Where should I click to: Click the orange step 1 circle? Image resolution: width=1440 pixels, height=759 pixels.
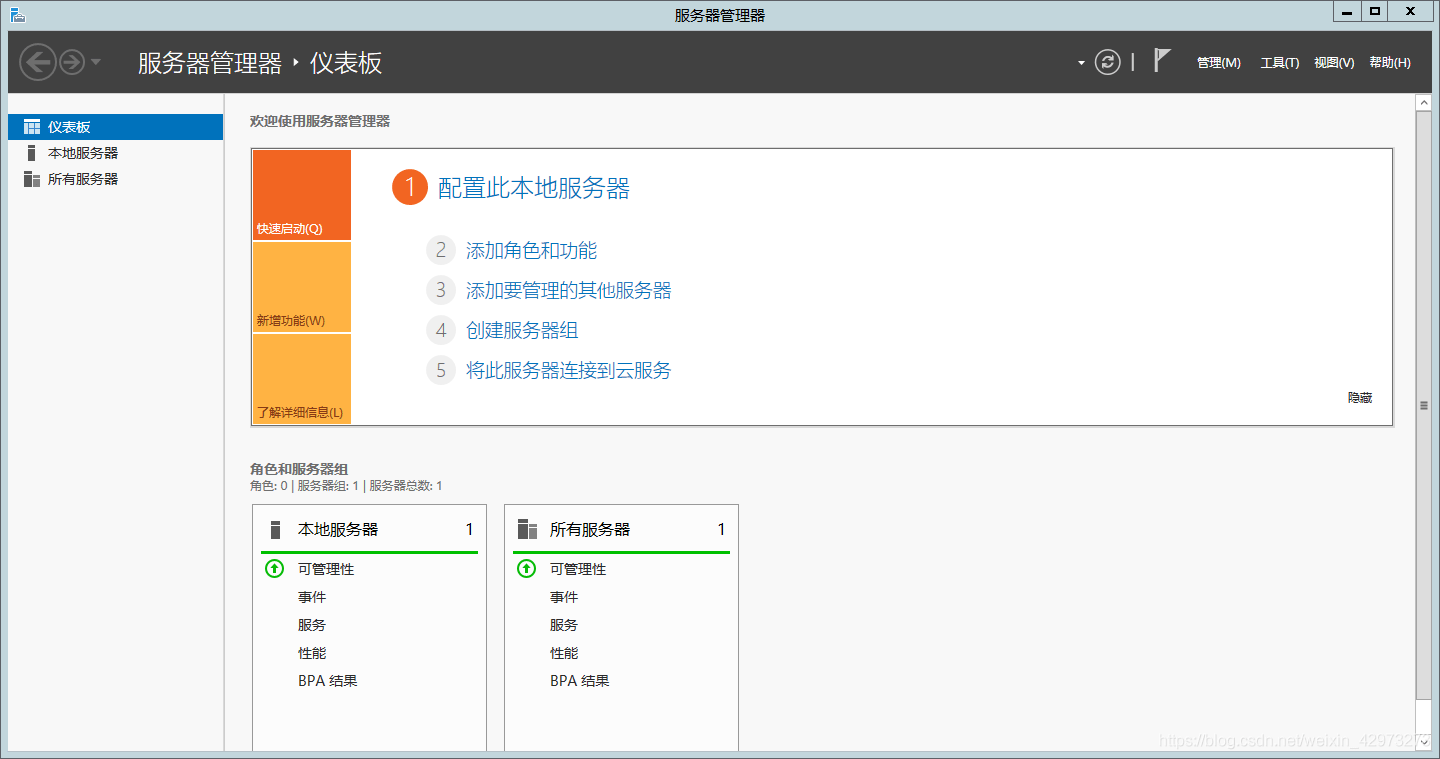(x=410, y=187)
